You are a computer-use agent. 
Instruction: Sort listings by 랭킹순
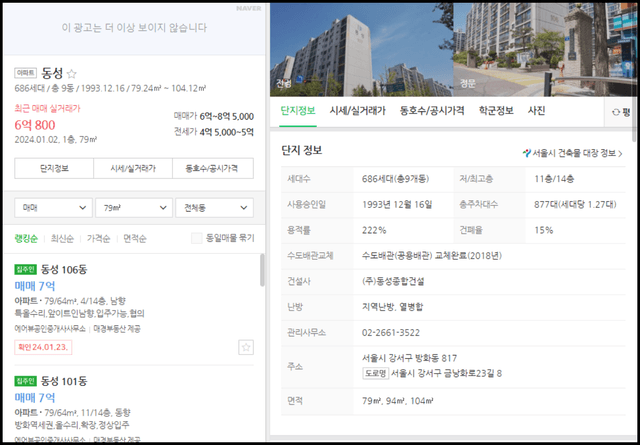pos(26,238)
